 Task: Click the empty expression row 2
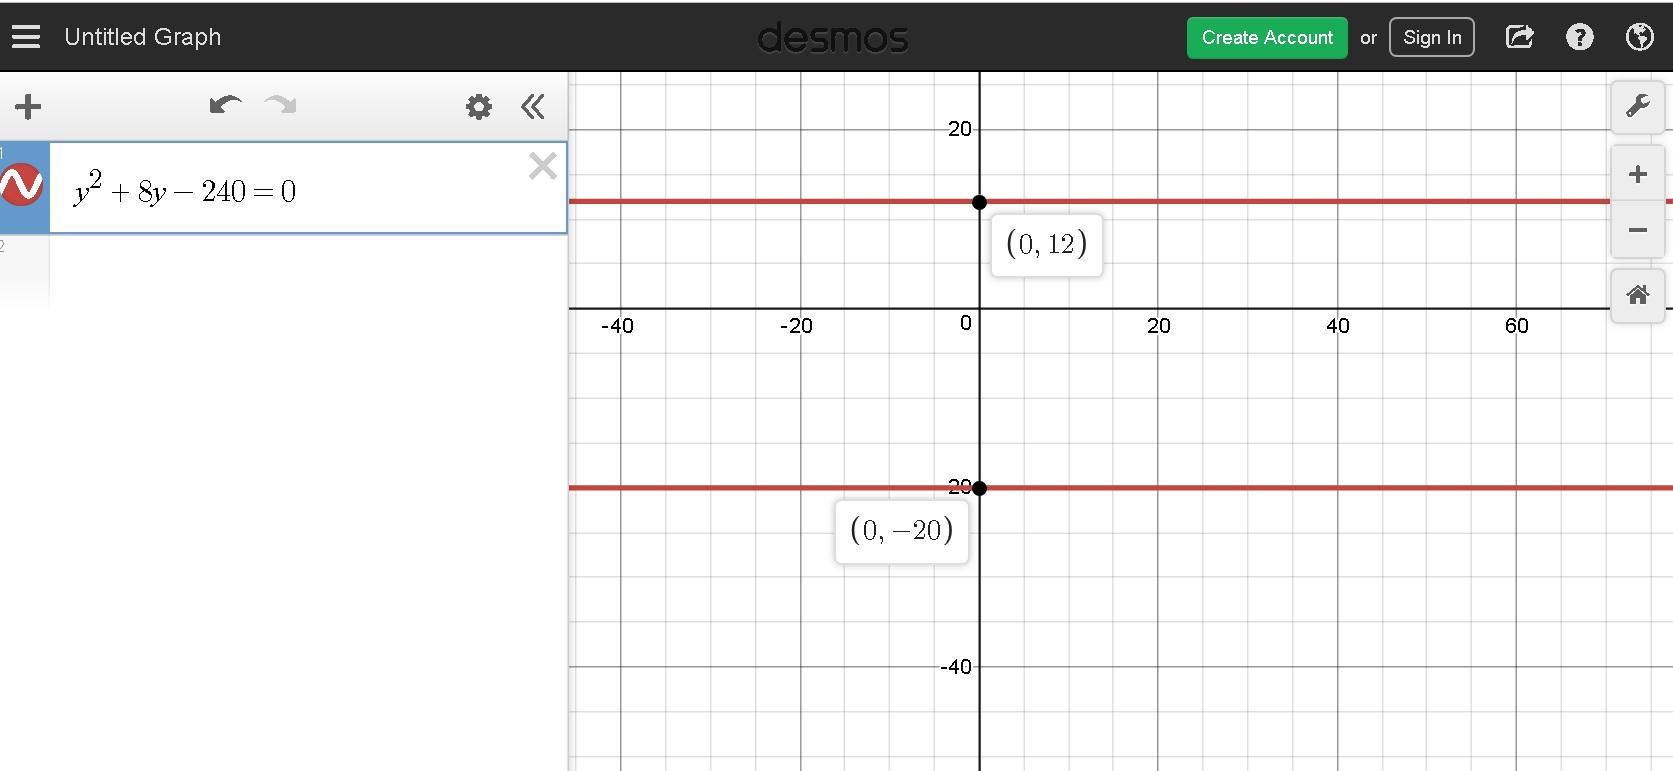300,270
